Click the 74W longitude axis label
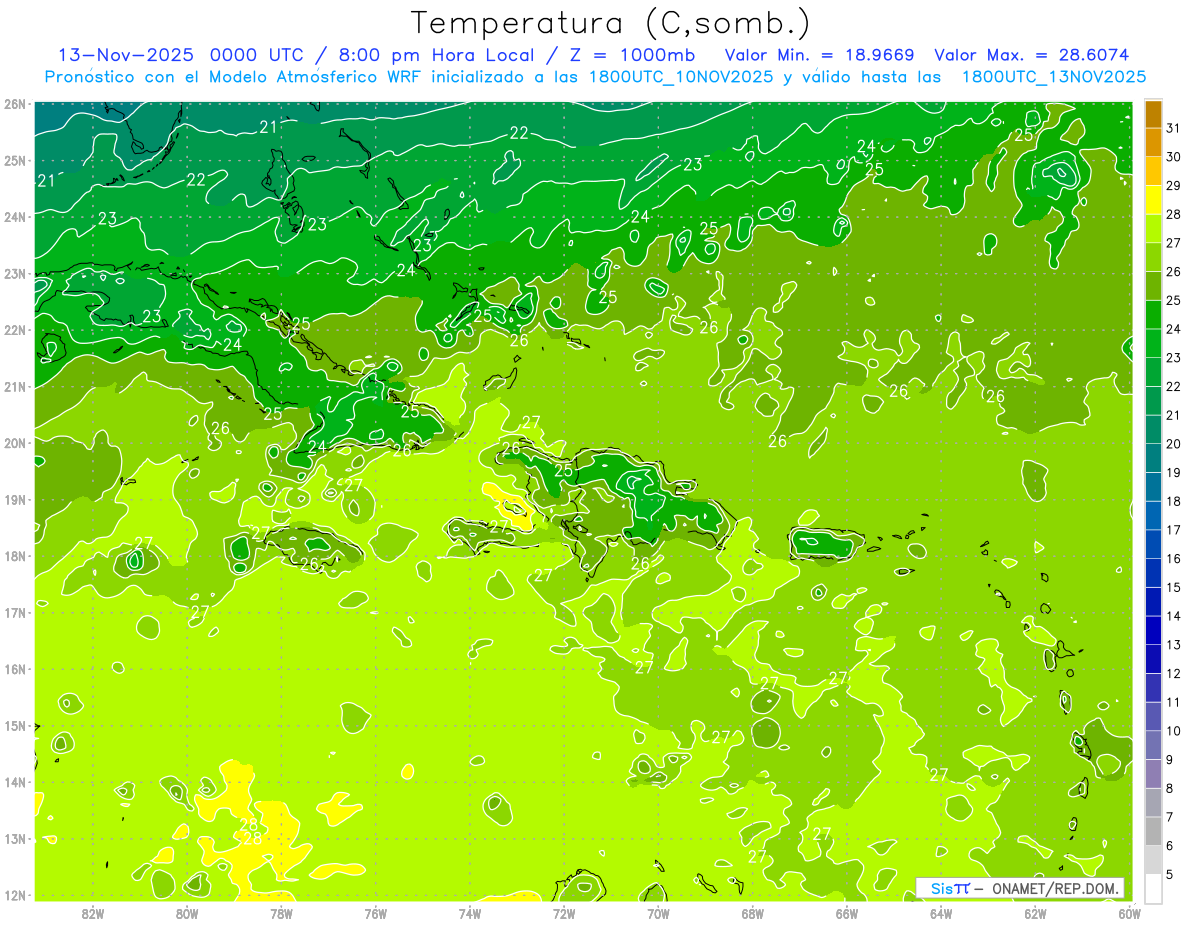This screenshot has height=927, width=1200. (470, 912)
